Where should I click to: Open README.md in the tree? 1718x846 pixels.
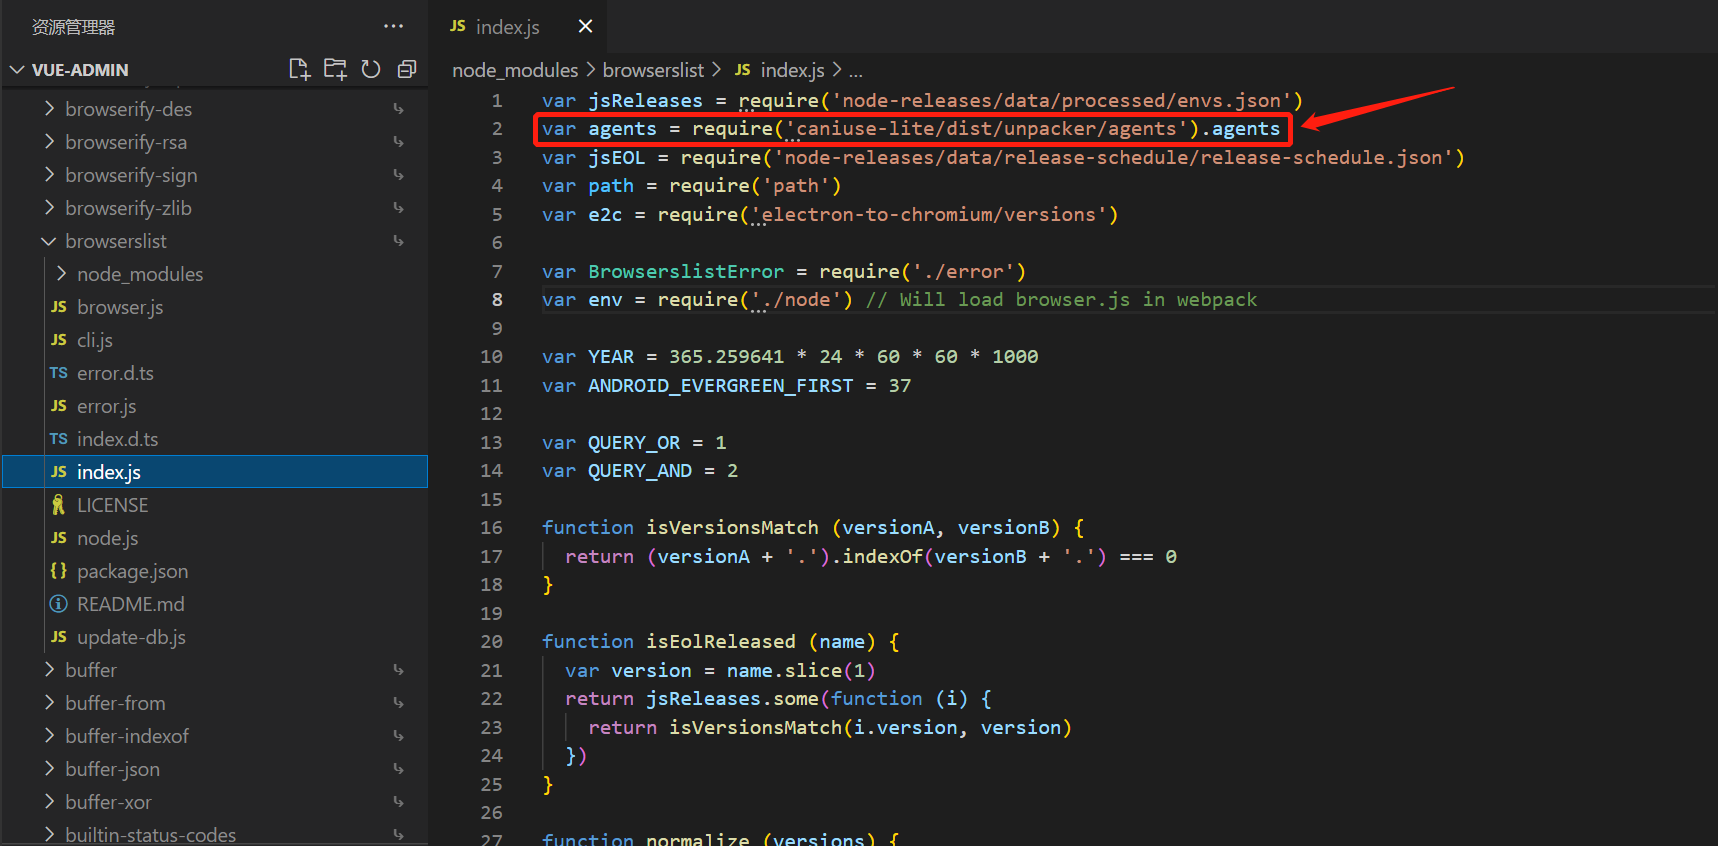[215, 604]
